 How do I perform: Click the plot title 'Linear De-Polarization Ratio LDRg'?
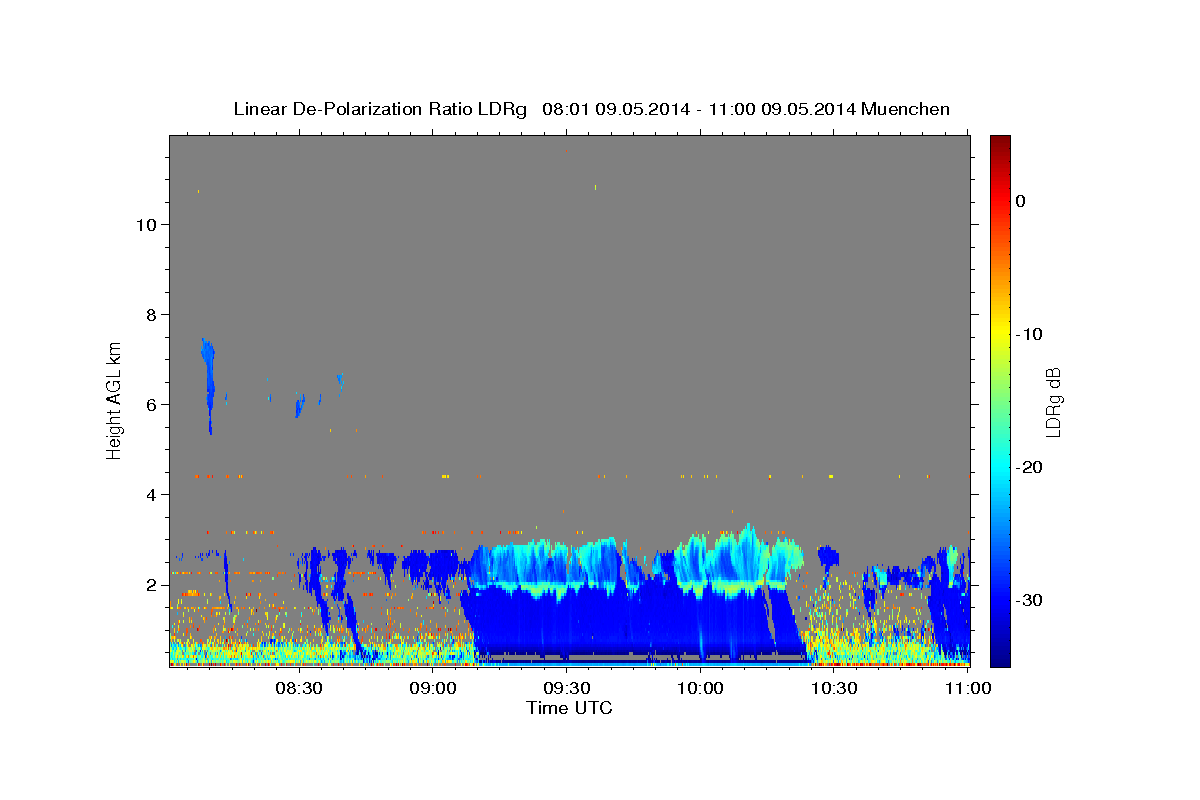(379, 109)
